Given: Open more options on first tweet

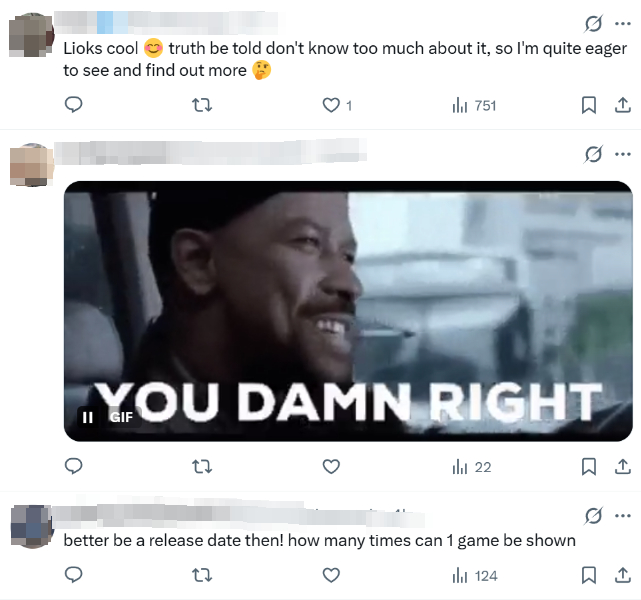Looking at the screenshot, I should coord(623,24).
